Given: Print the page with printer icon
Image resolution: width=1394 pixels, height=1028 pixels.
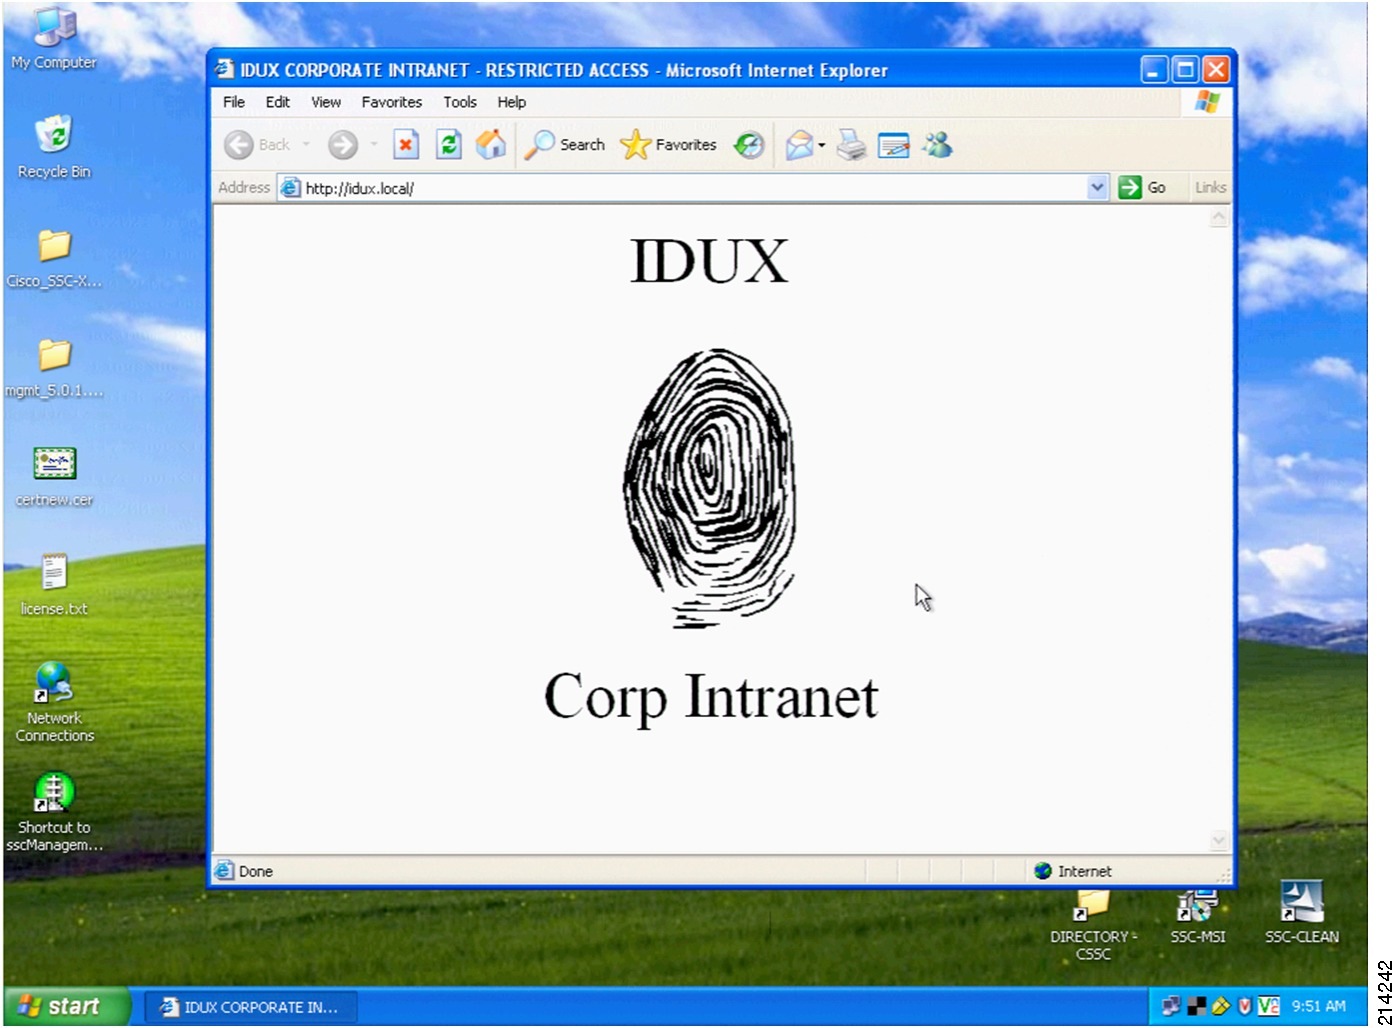Looking at the screenshot, I should (x=851, y=145).
